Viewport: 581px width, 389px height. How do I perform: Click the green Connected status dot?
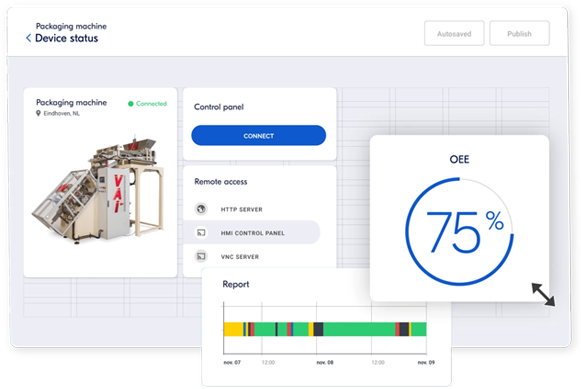pyautogui.click(x=130, y=104)
